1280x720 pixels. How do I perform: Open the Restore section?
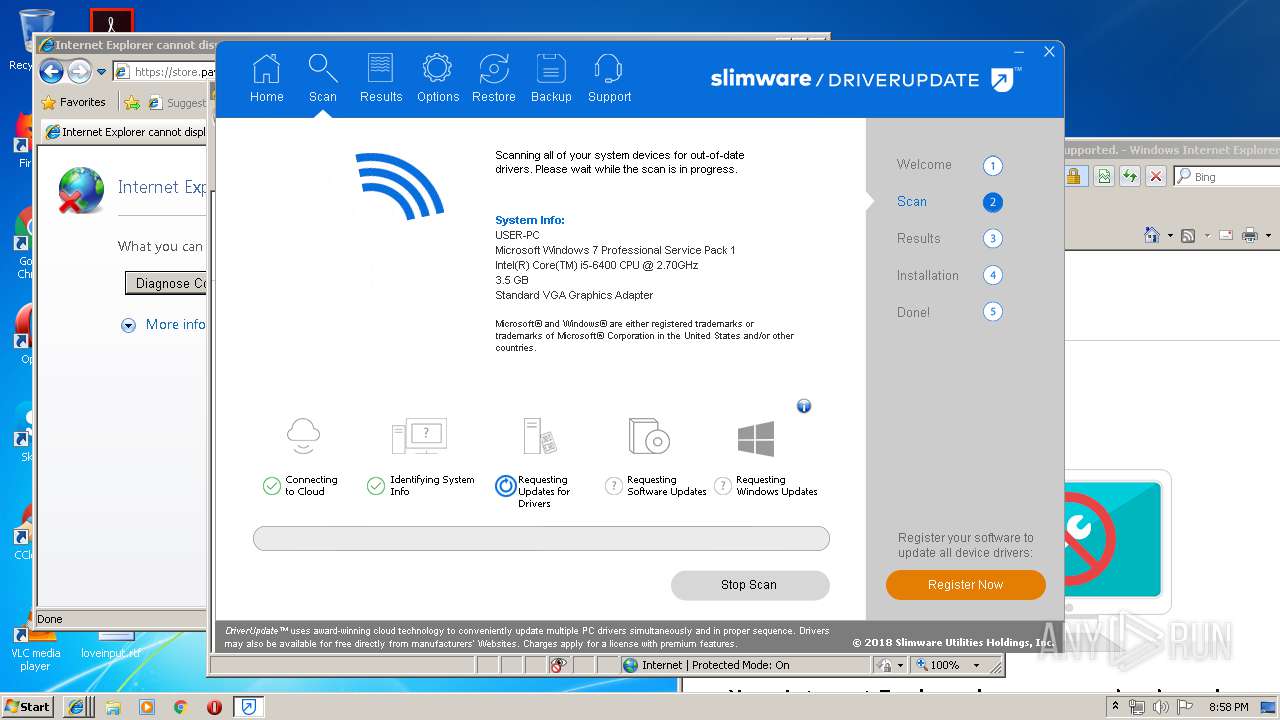click(x=494, y=79)
